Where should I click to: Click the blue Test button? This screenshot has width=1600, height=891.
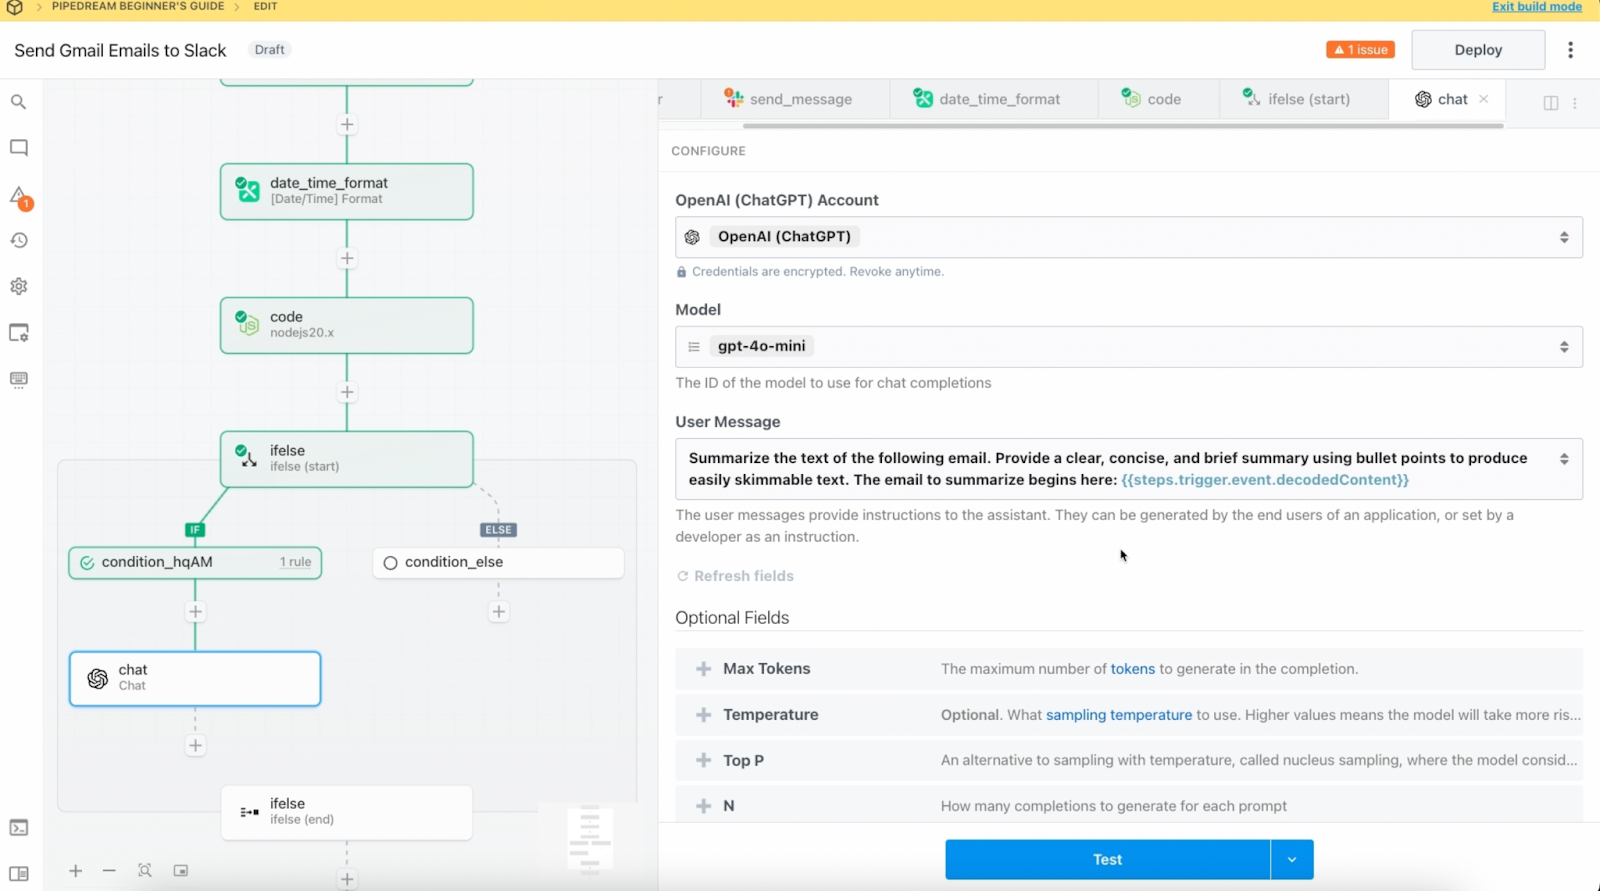[x=1107, y=859]
